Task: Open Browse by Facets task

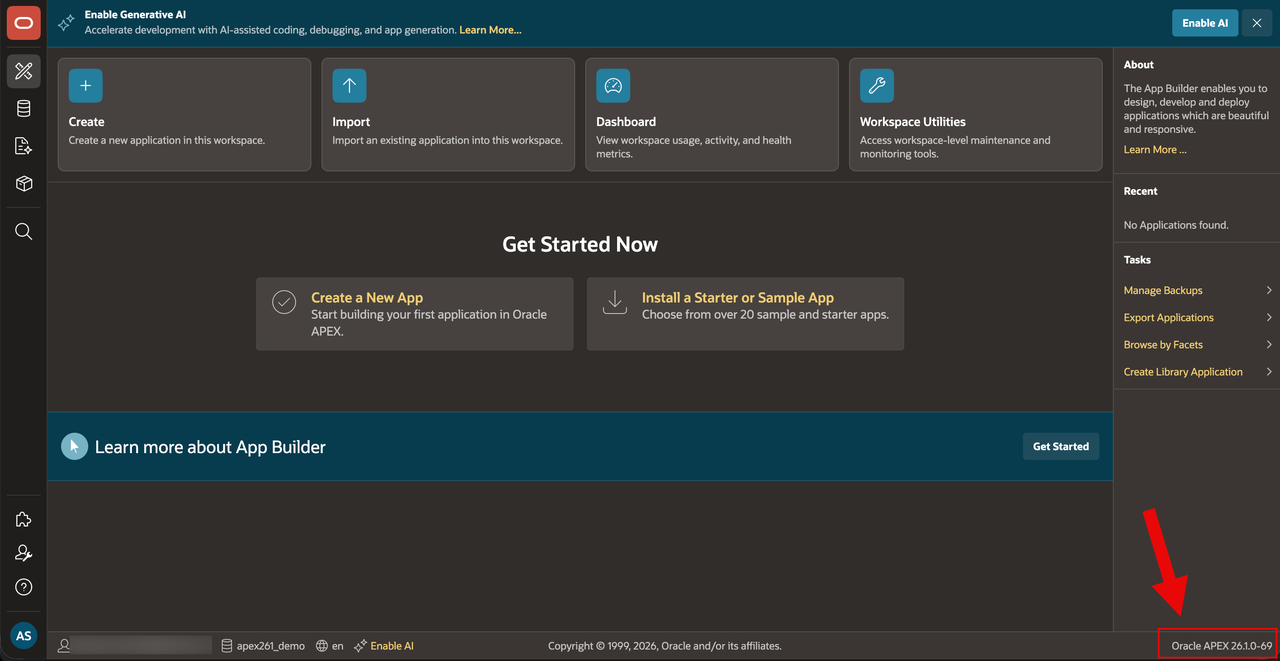Action: [1163, 344]
